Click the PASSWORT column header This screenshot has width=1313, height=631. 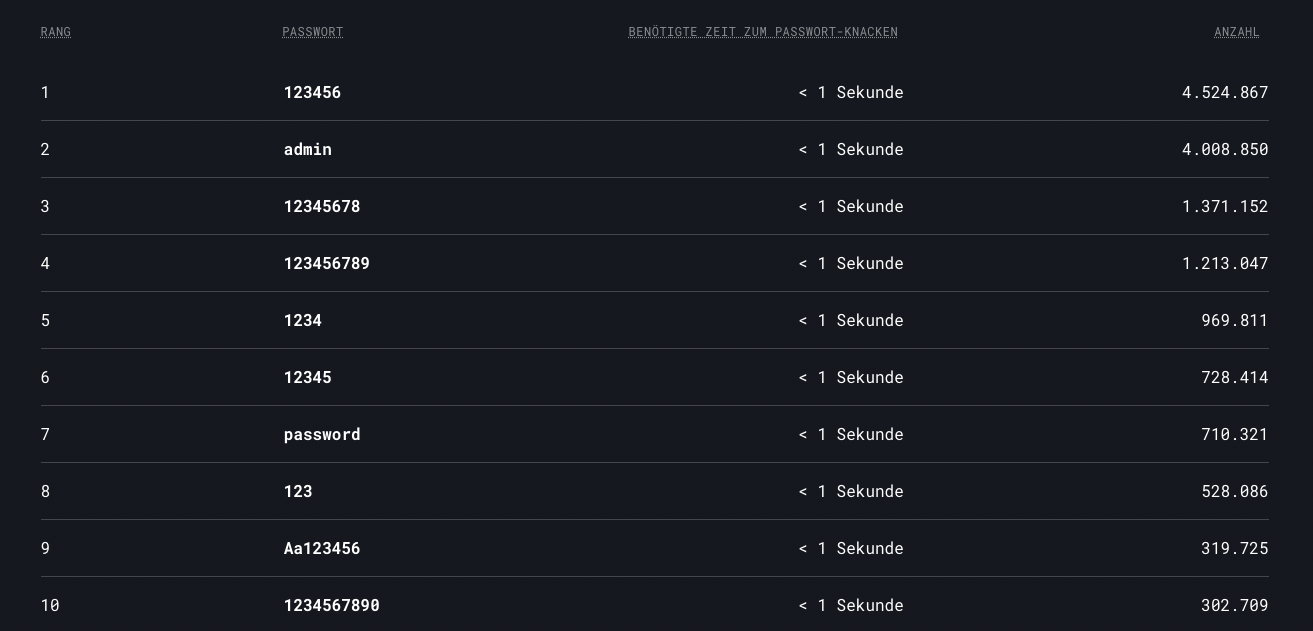(x=313, y=32)
